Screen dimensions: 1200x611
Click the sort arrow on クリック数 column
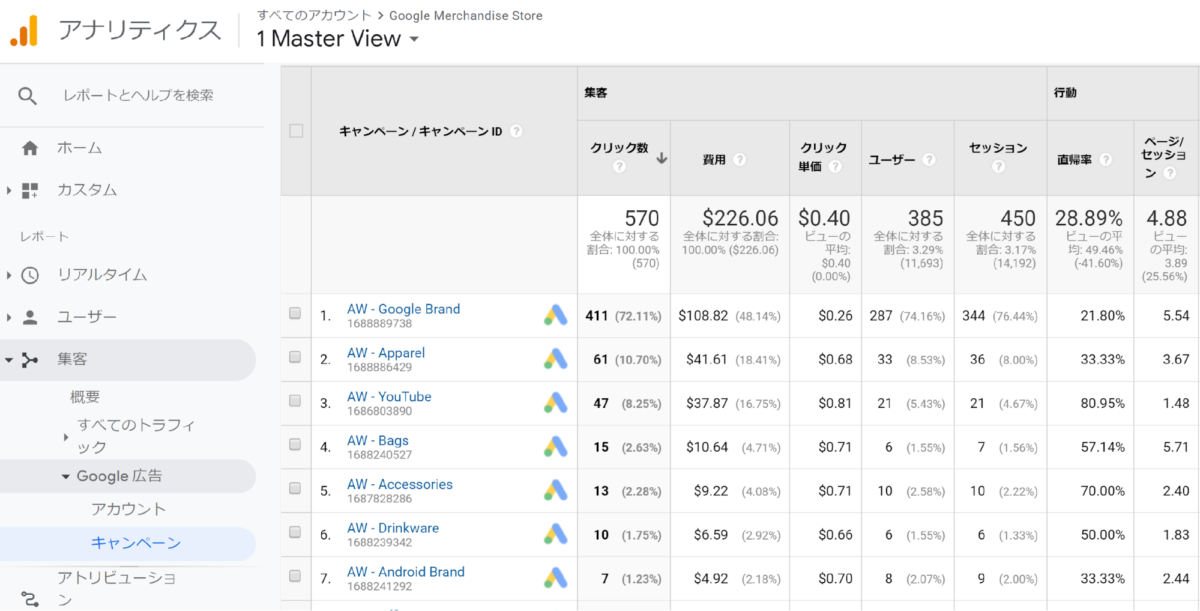pyautogui.click(x=661, y=158)
